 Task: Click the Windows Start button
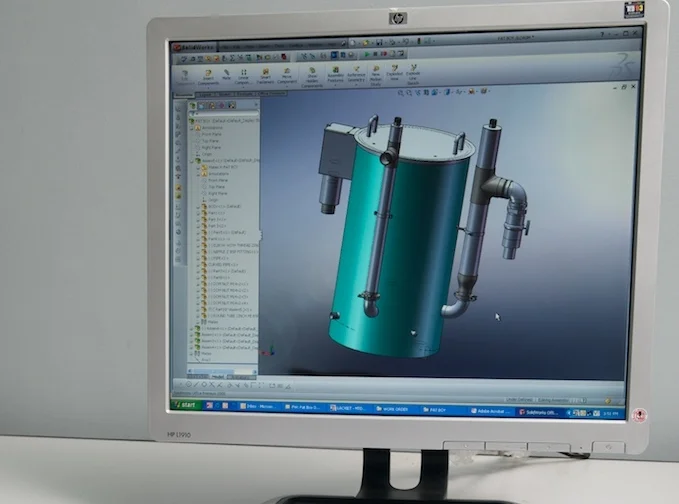point(187,405)
